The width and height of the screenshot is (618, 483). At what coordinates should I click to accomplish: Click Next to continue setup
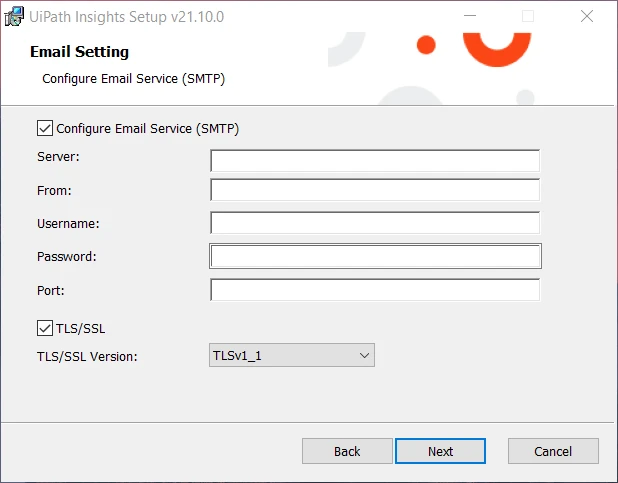440,451
